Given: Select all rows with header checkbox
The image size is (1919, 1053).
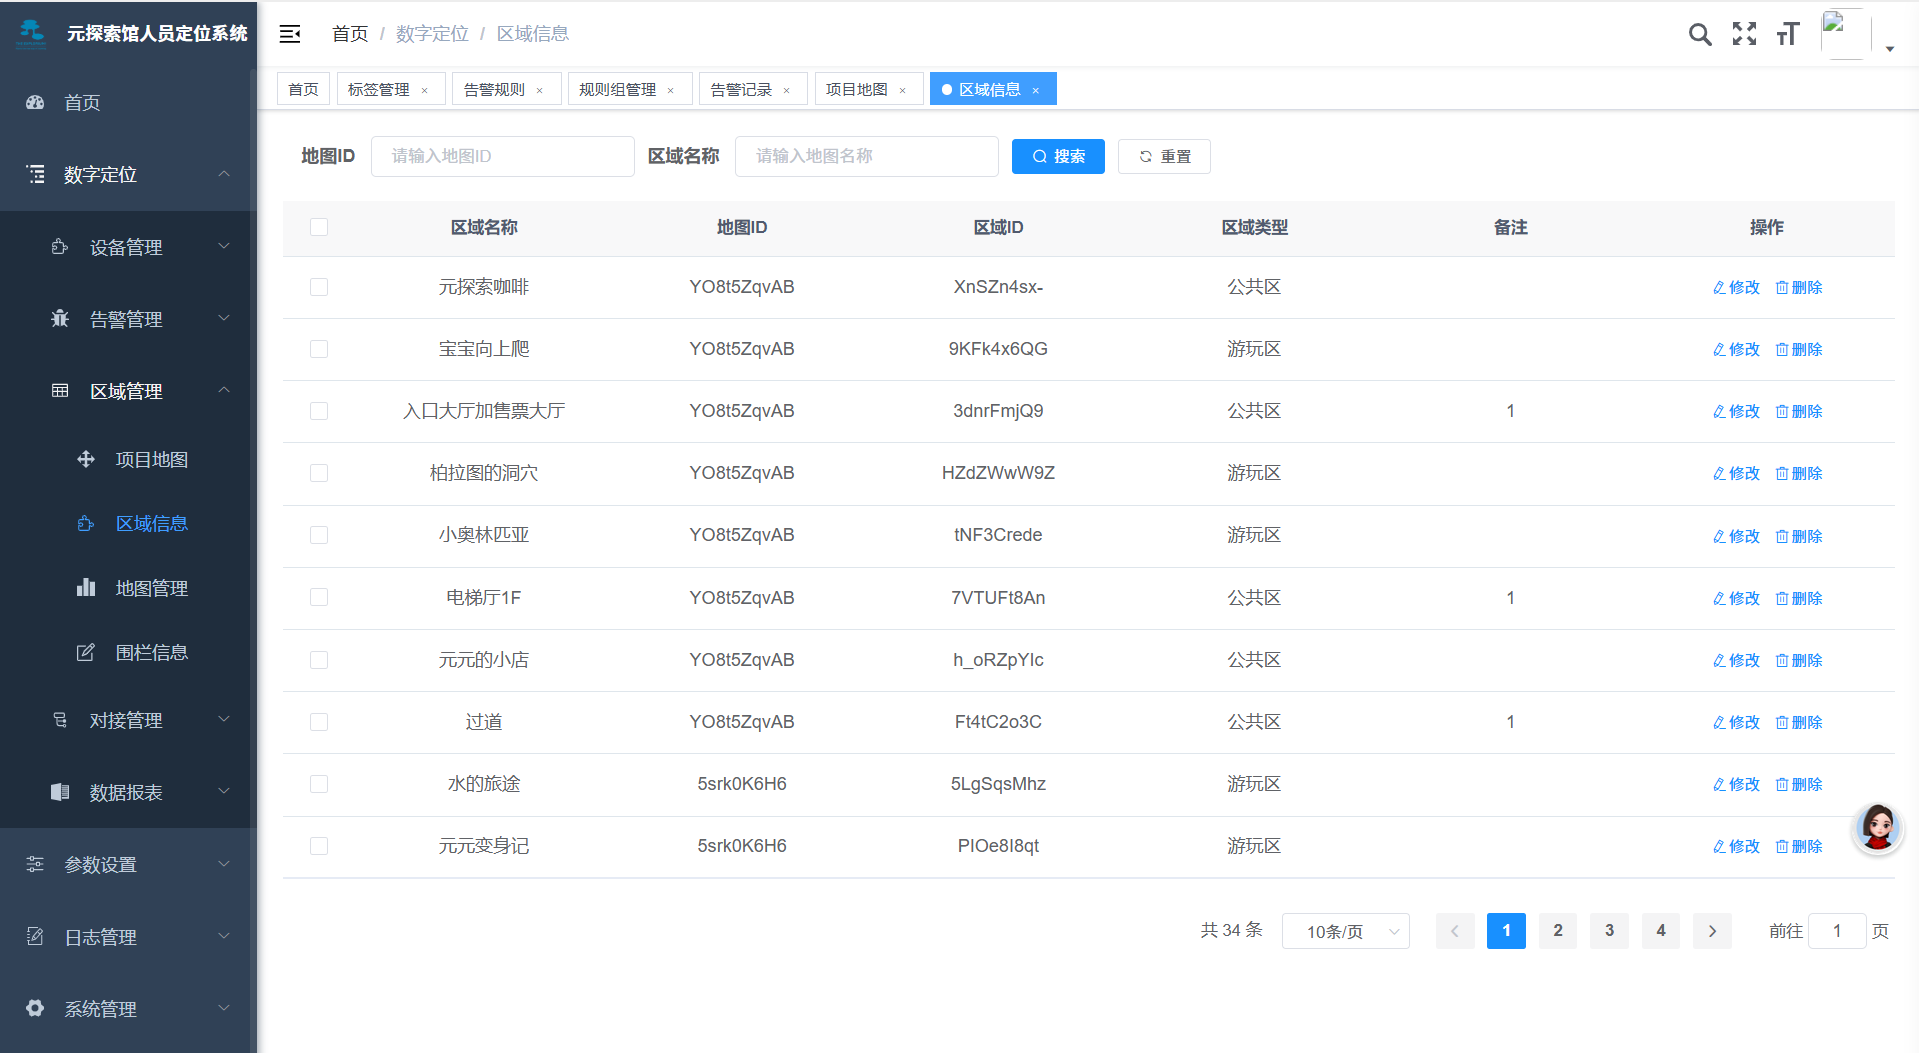Looking at the screenshot, I should (319, 228).
